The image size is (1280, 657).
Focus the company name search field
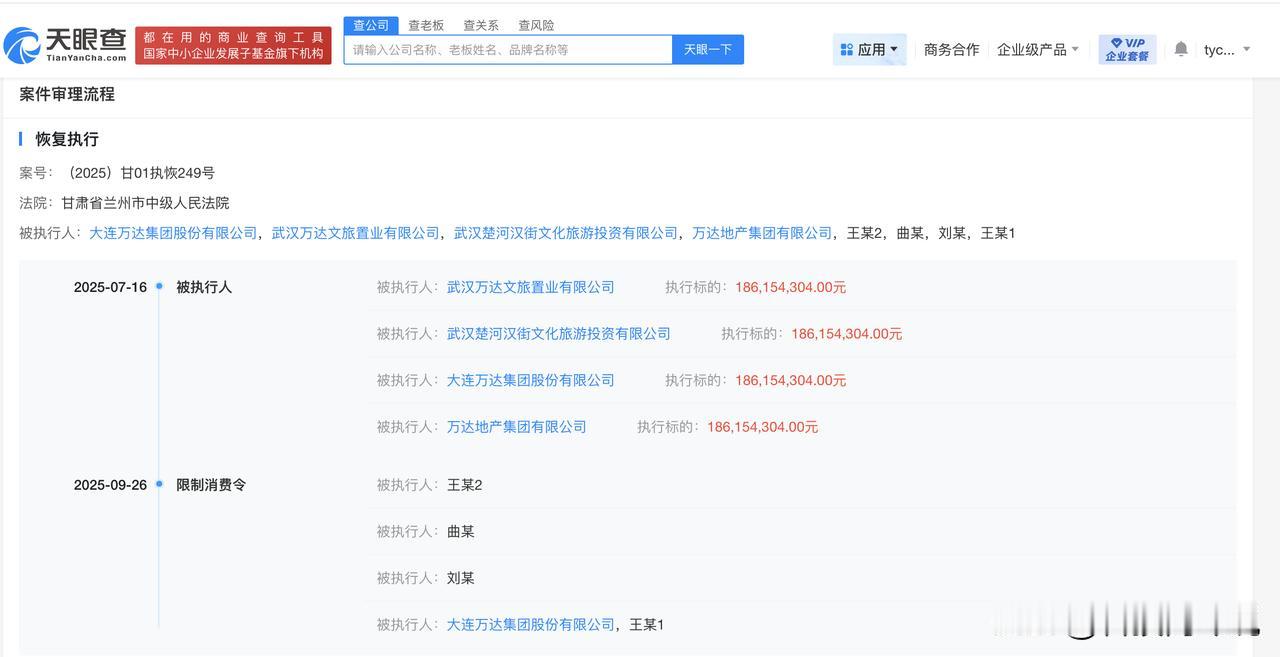click(x=508, y=49)
